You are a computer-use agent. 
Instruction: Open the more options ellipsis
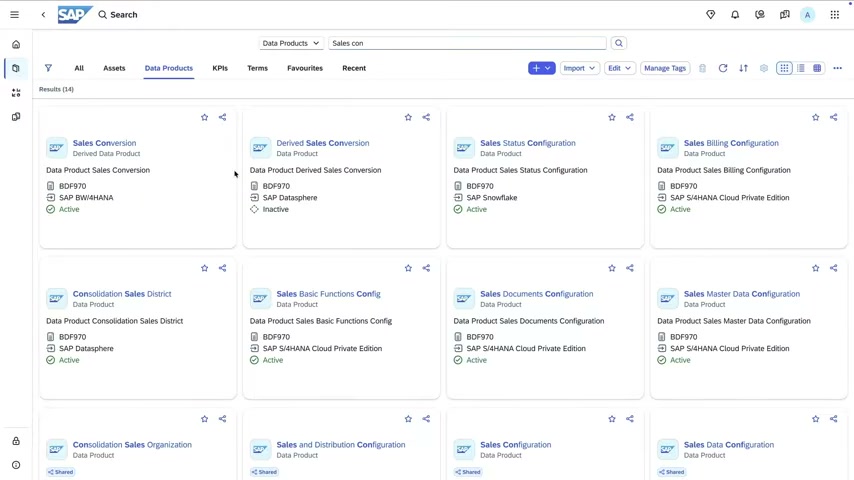838,68
